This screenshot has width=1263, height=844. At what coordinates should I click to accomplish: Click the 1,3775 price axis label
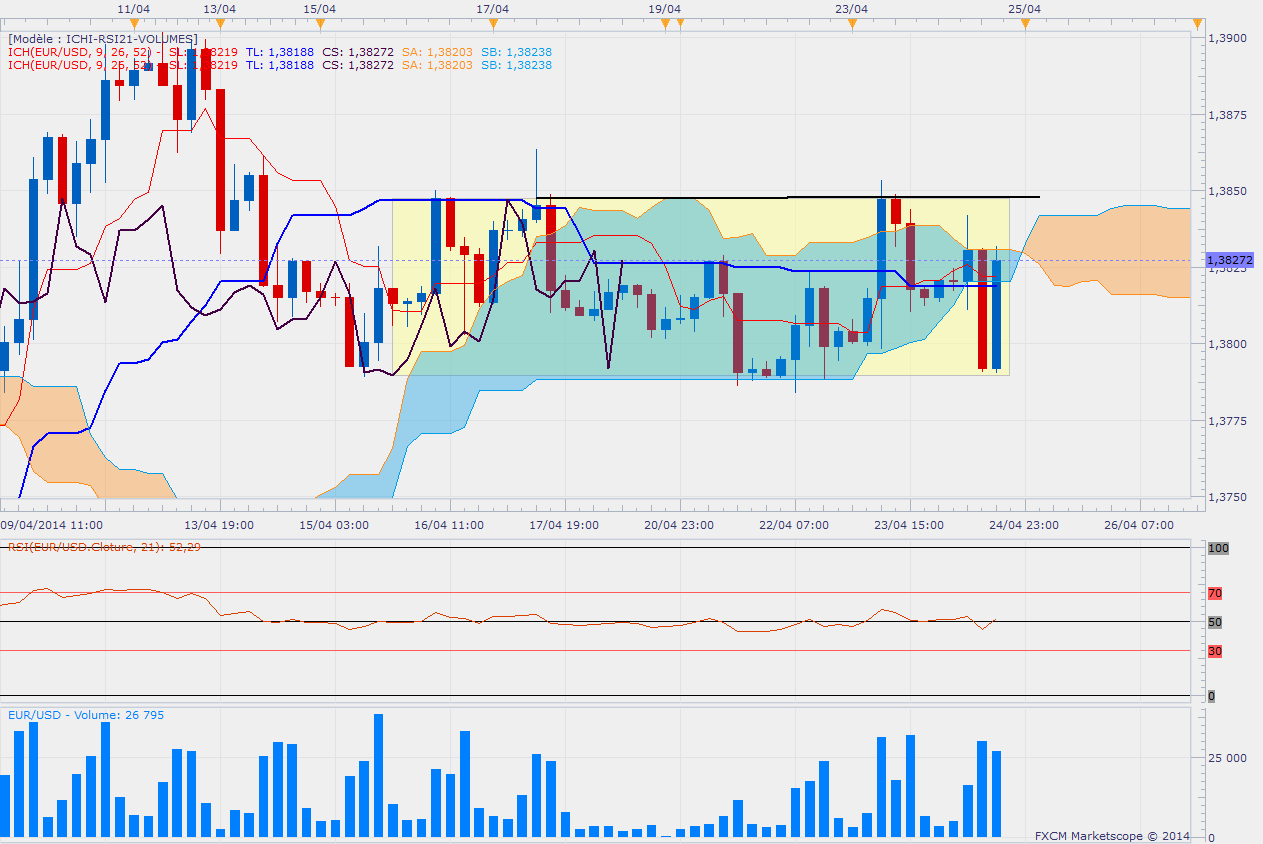coord(1226,421)
